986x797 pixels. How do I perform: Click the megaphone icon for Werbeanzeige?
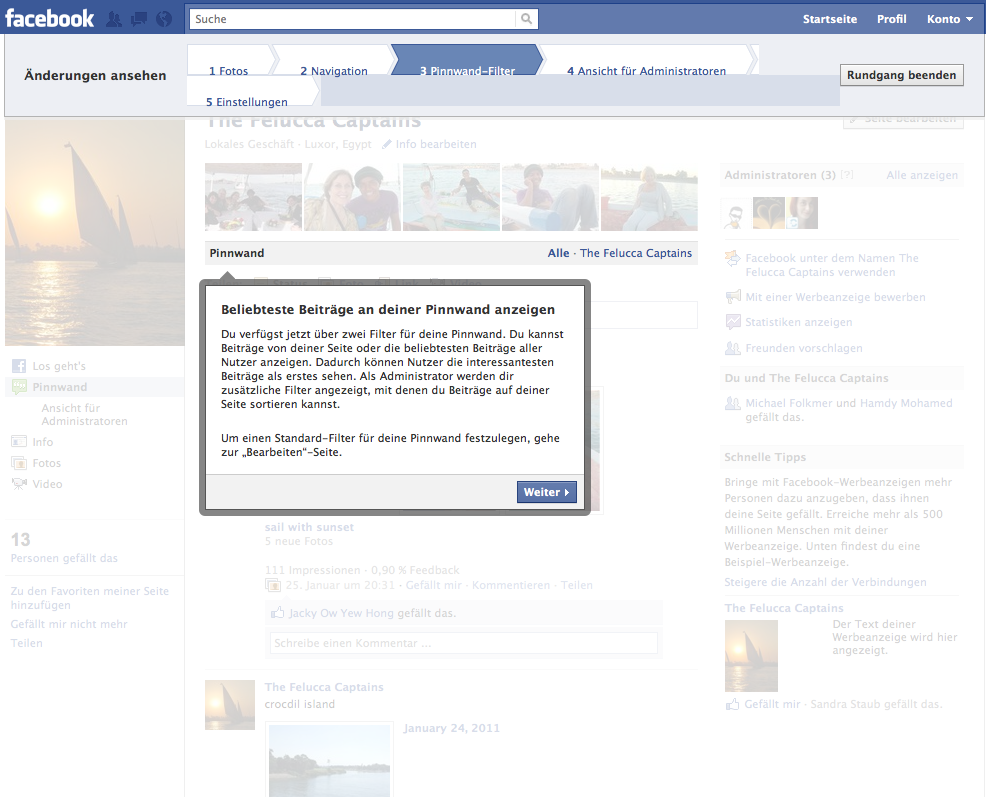click(733, 297)
